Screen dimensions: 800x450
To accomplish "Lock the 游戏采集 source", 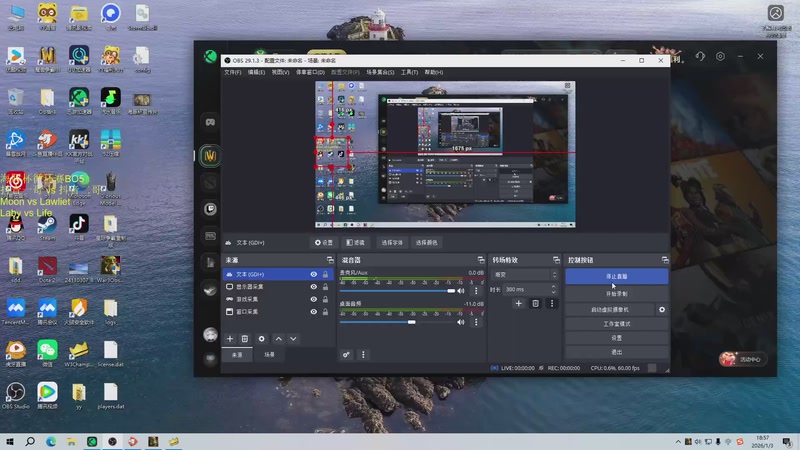I will 326,299.
